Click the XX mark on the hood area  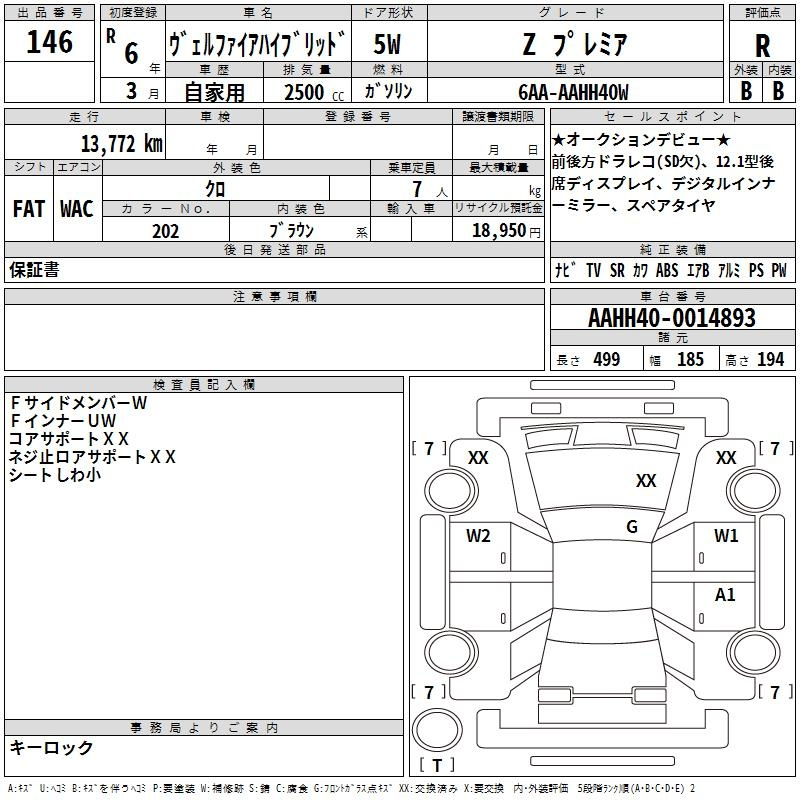tap(646, 481)
